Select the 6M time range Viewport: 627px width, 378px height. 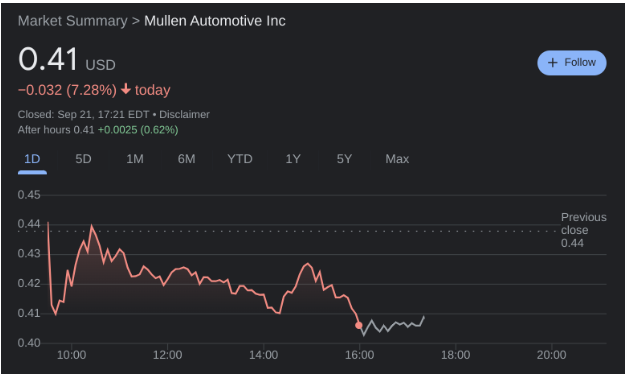[186, 159]
